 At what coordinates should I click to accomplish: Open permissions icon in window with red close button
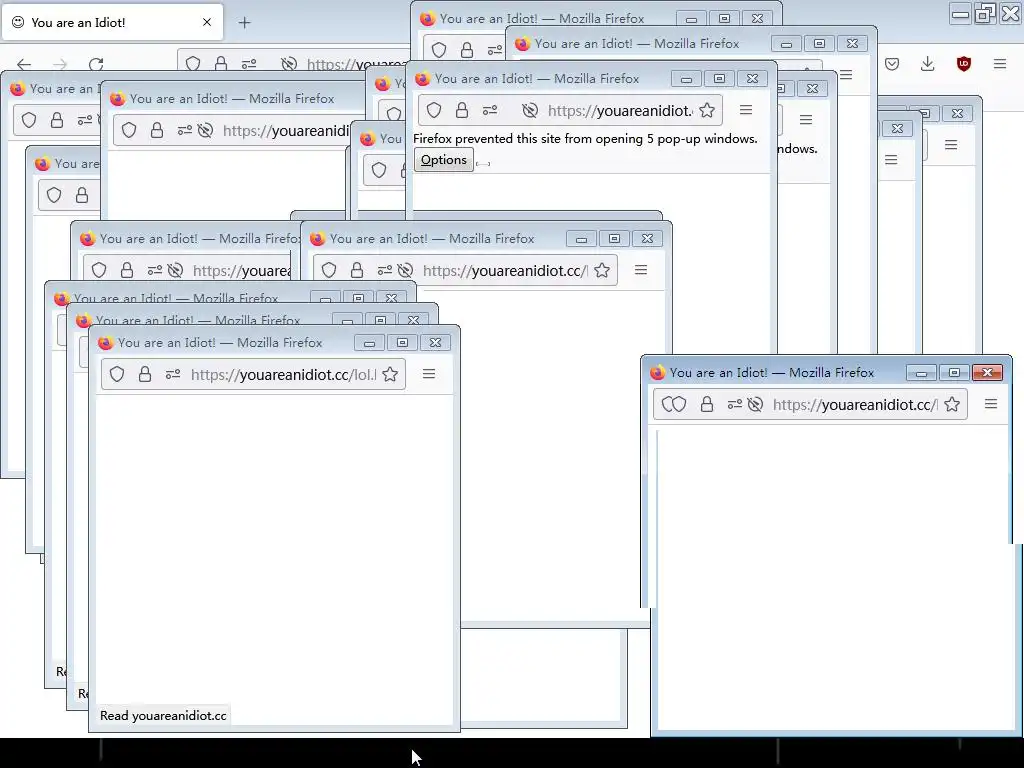[x=735, y=404]
